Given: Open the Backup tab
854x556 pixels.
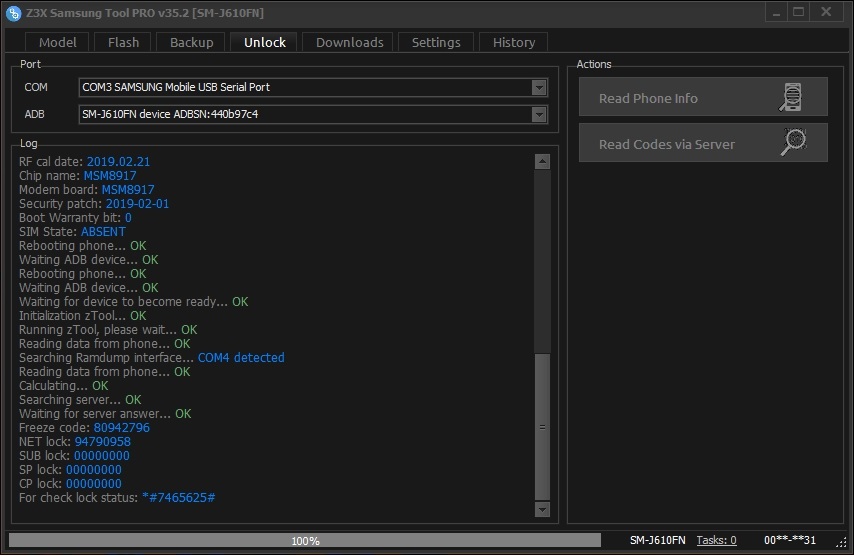Looking at the screenshot, I should 191,42.
